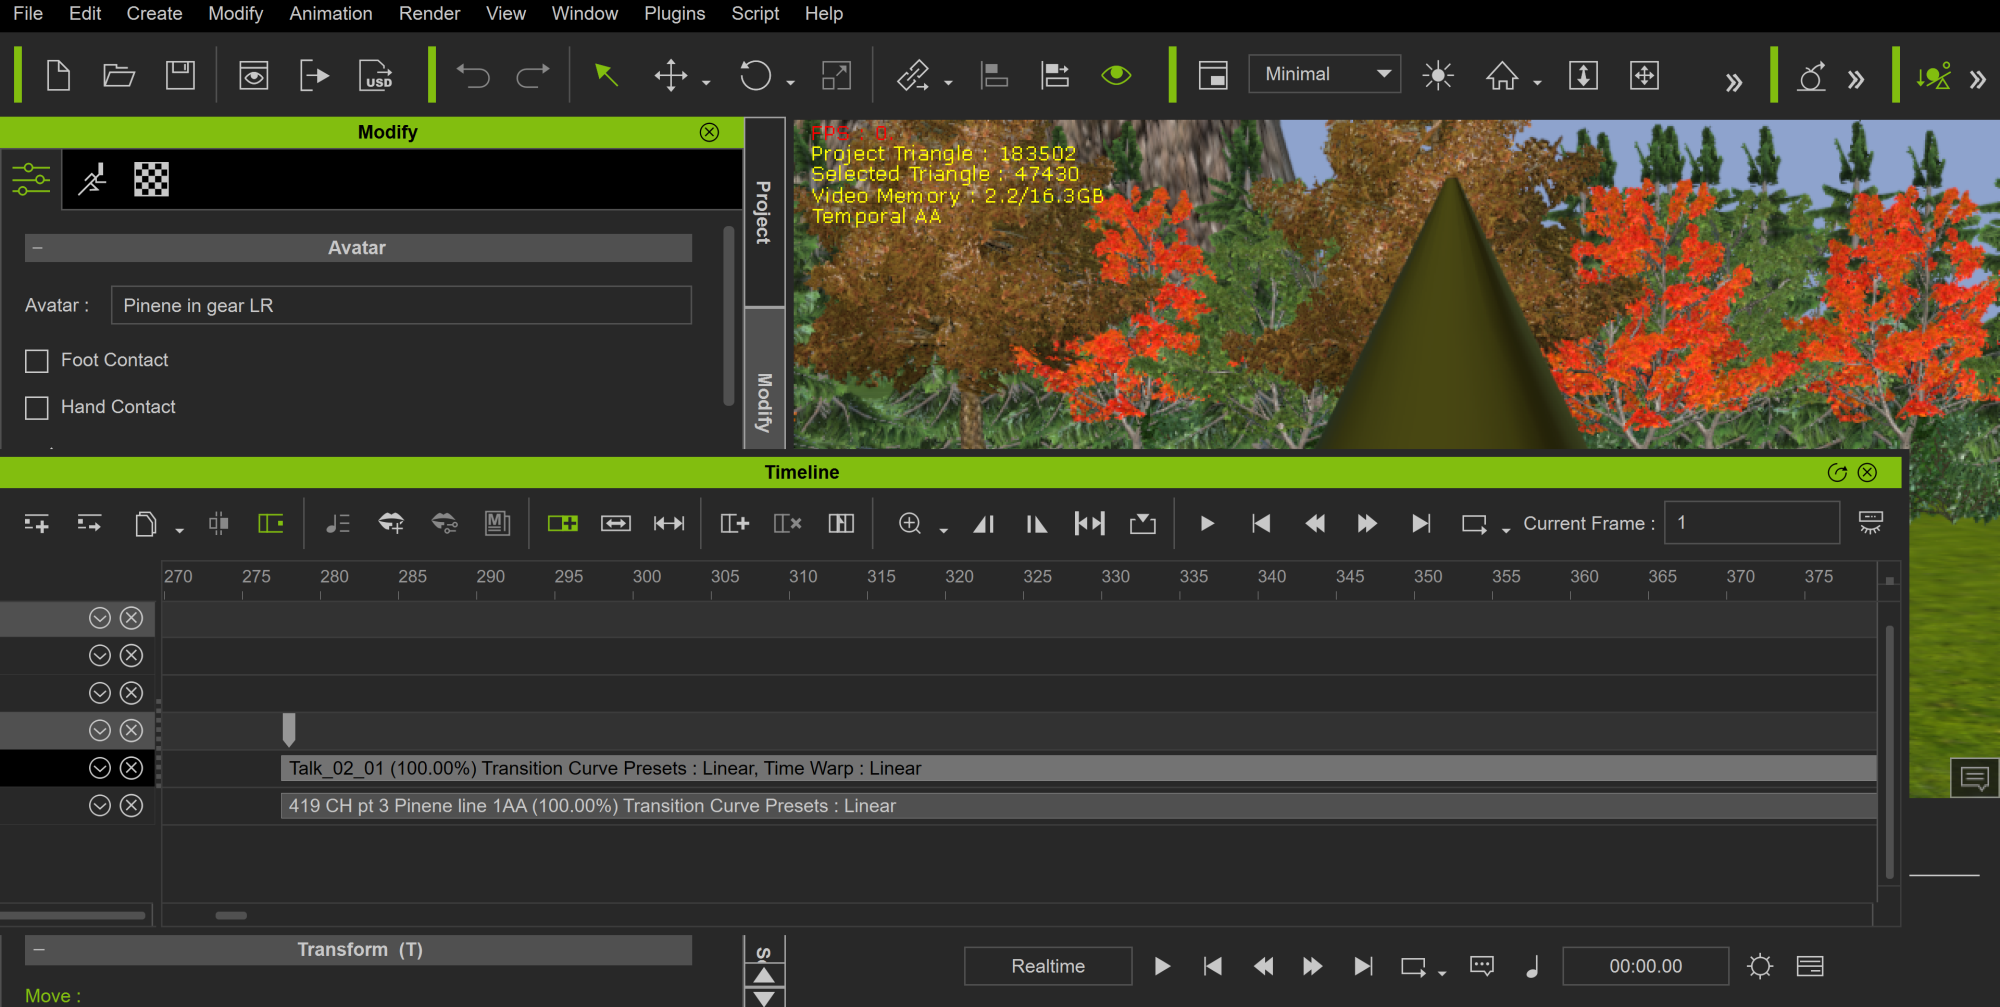Activate the Scale tool in the toolbar
2000x1007 pixels.
pyautogui.click(x=836, y=75)
